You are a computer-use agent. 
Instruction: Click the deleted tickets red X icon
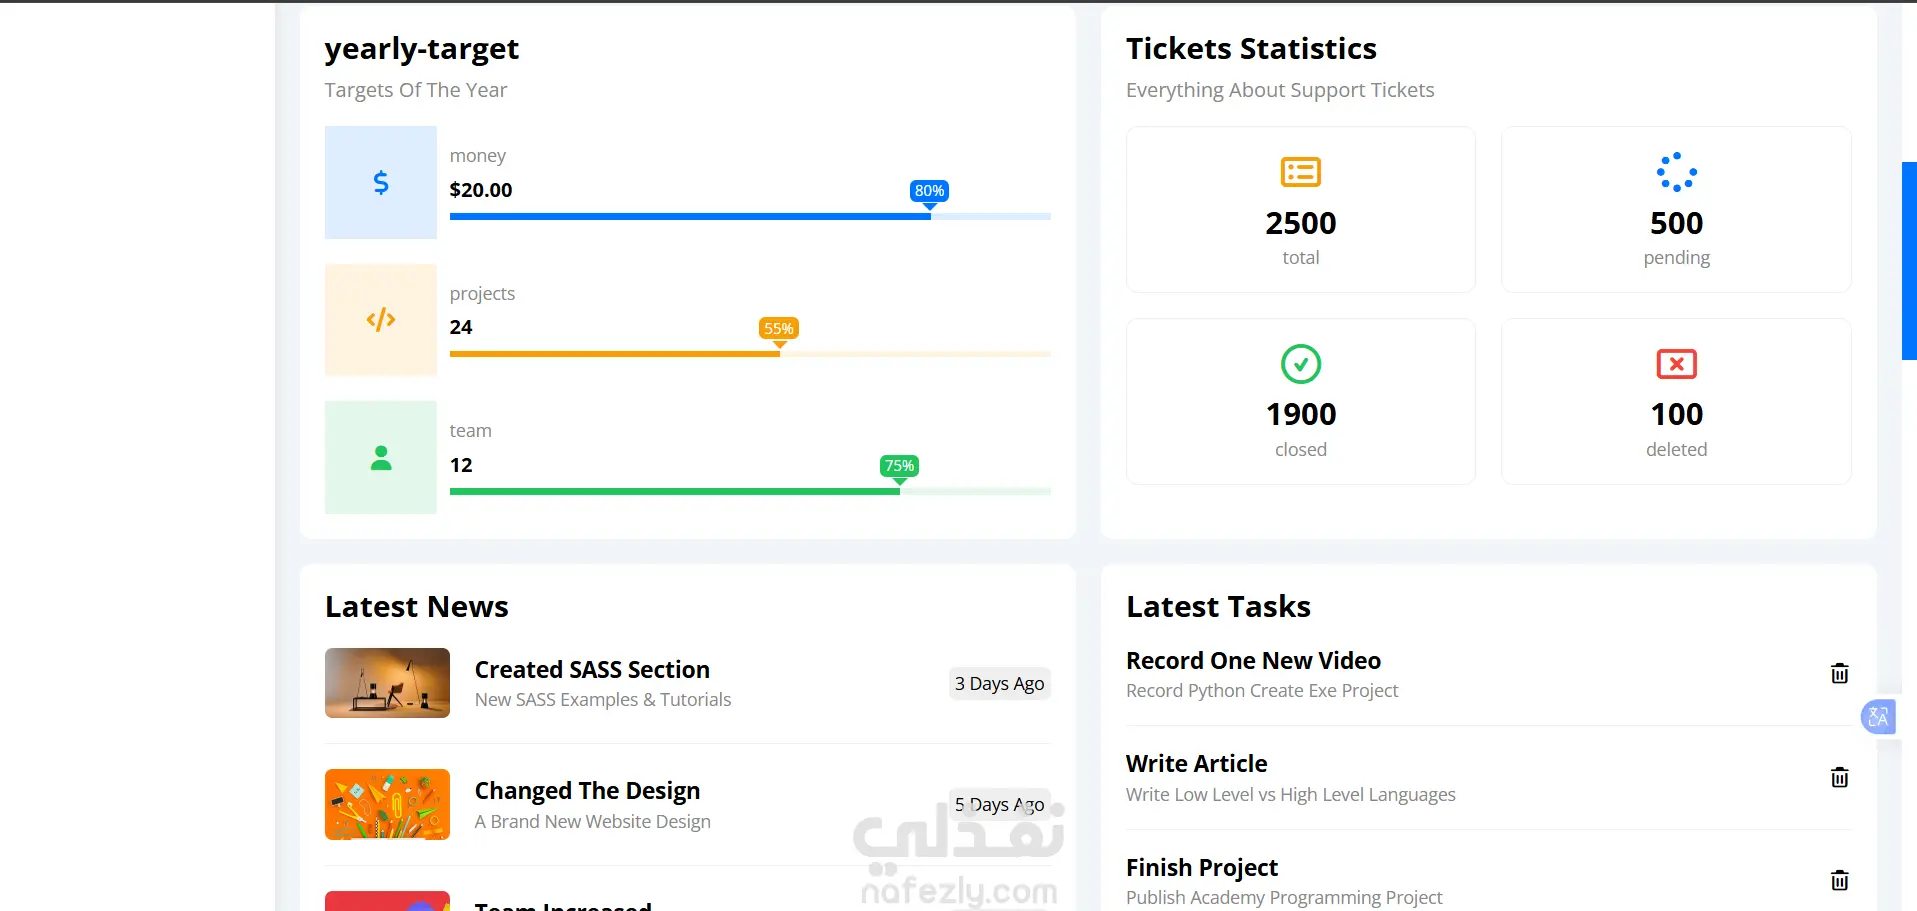tap(1677, 364)
